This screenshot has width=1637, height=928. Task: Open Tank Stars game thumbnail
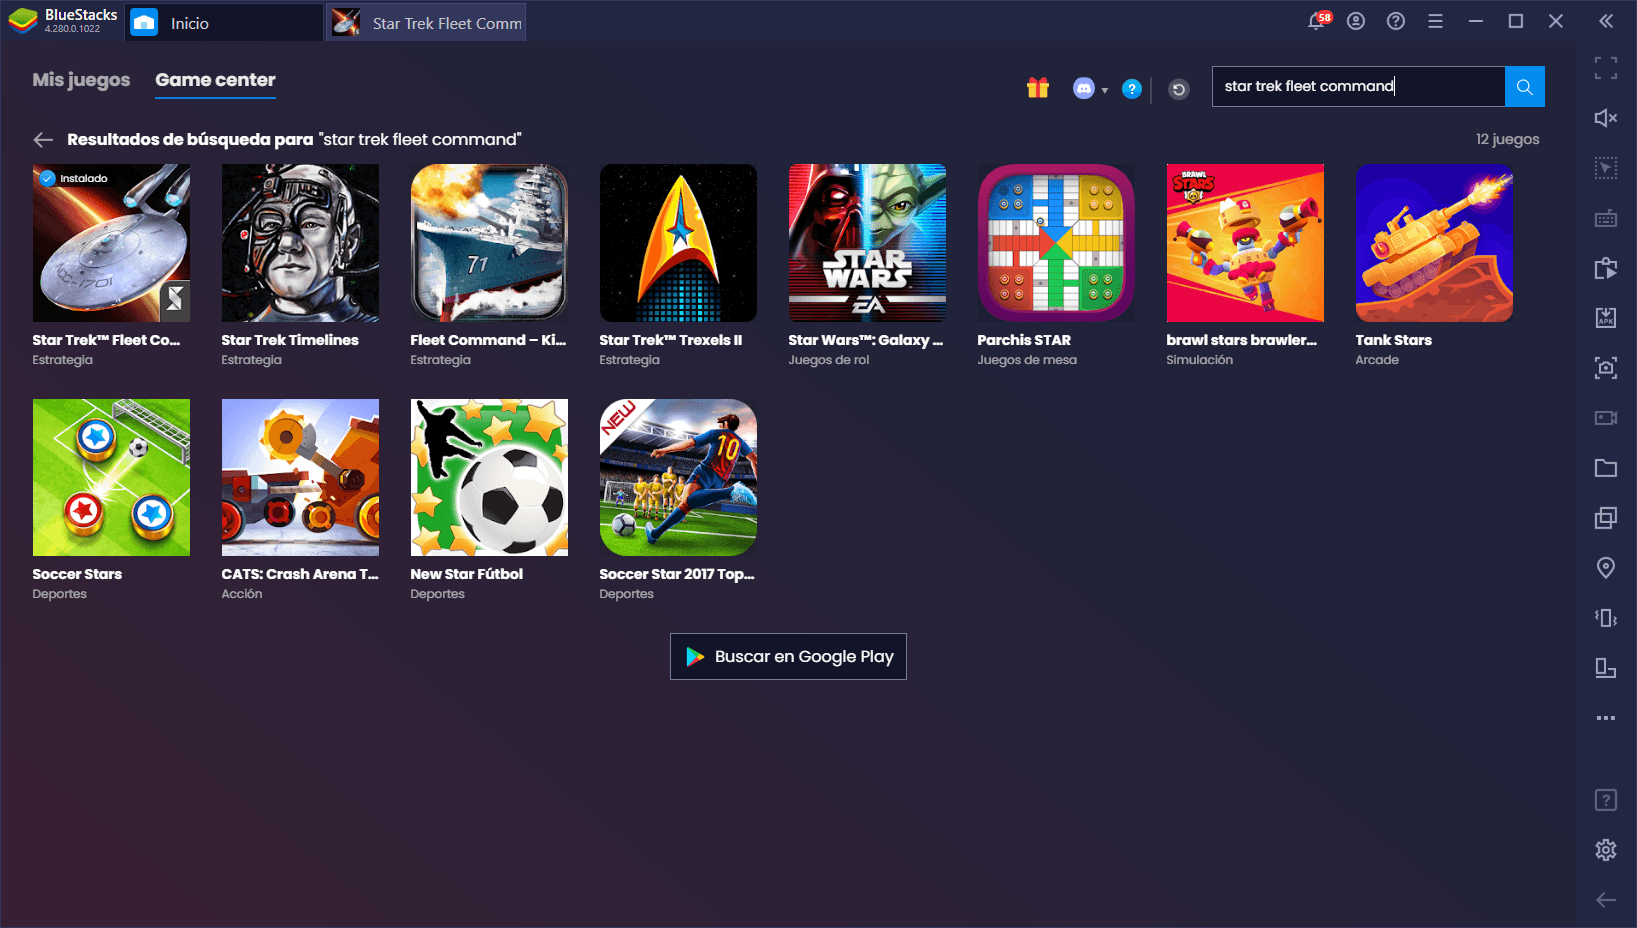click(x=1434, y=243)
